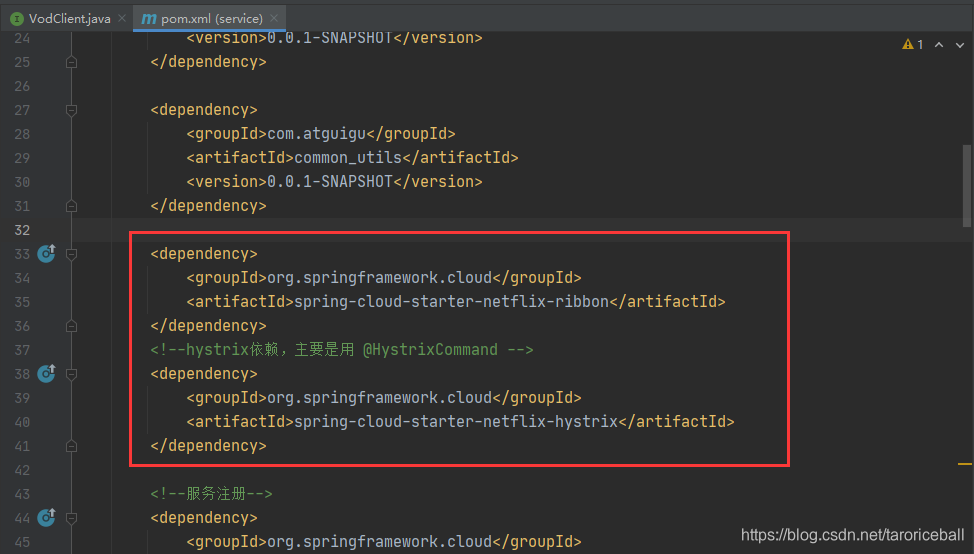Click the 服务注册 comment on line 43
Viewport: 974px width, 554px height.
(211, 494)
